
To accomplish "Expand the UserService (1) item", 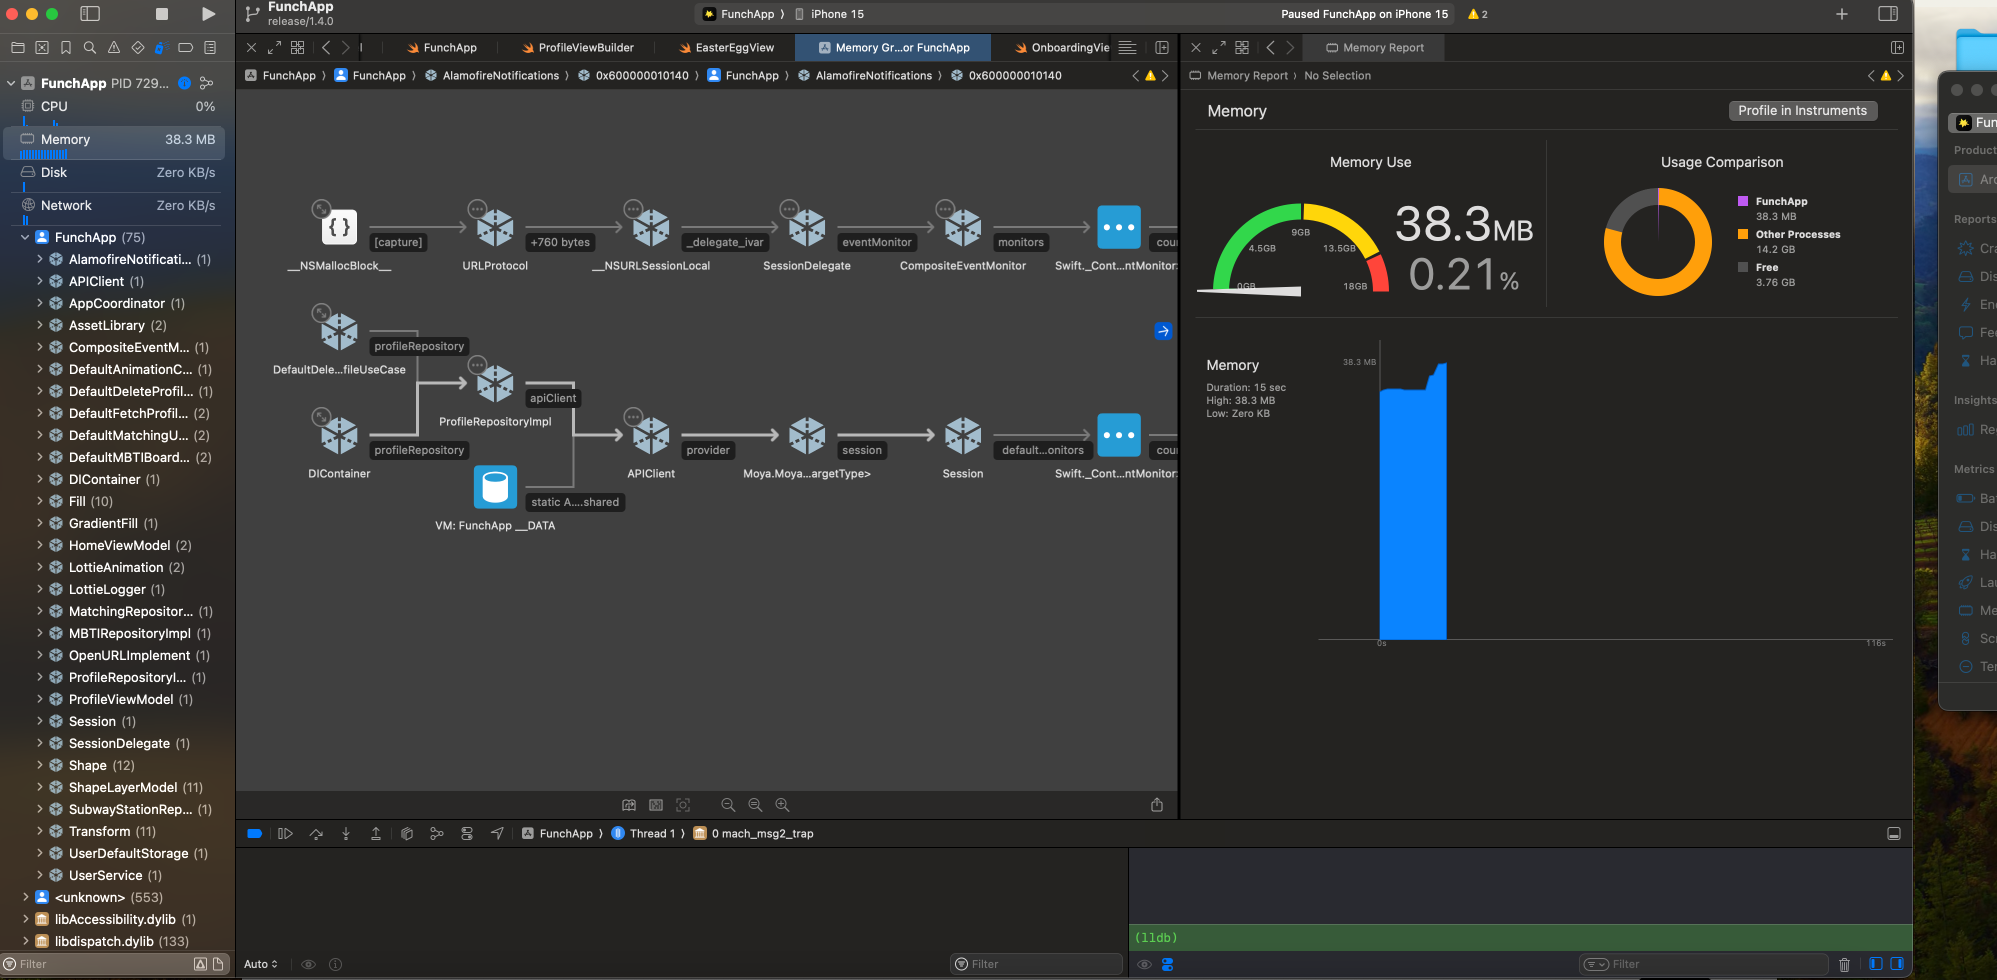I will point(40,875).
